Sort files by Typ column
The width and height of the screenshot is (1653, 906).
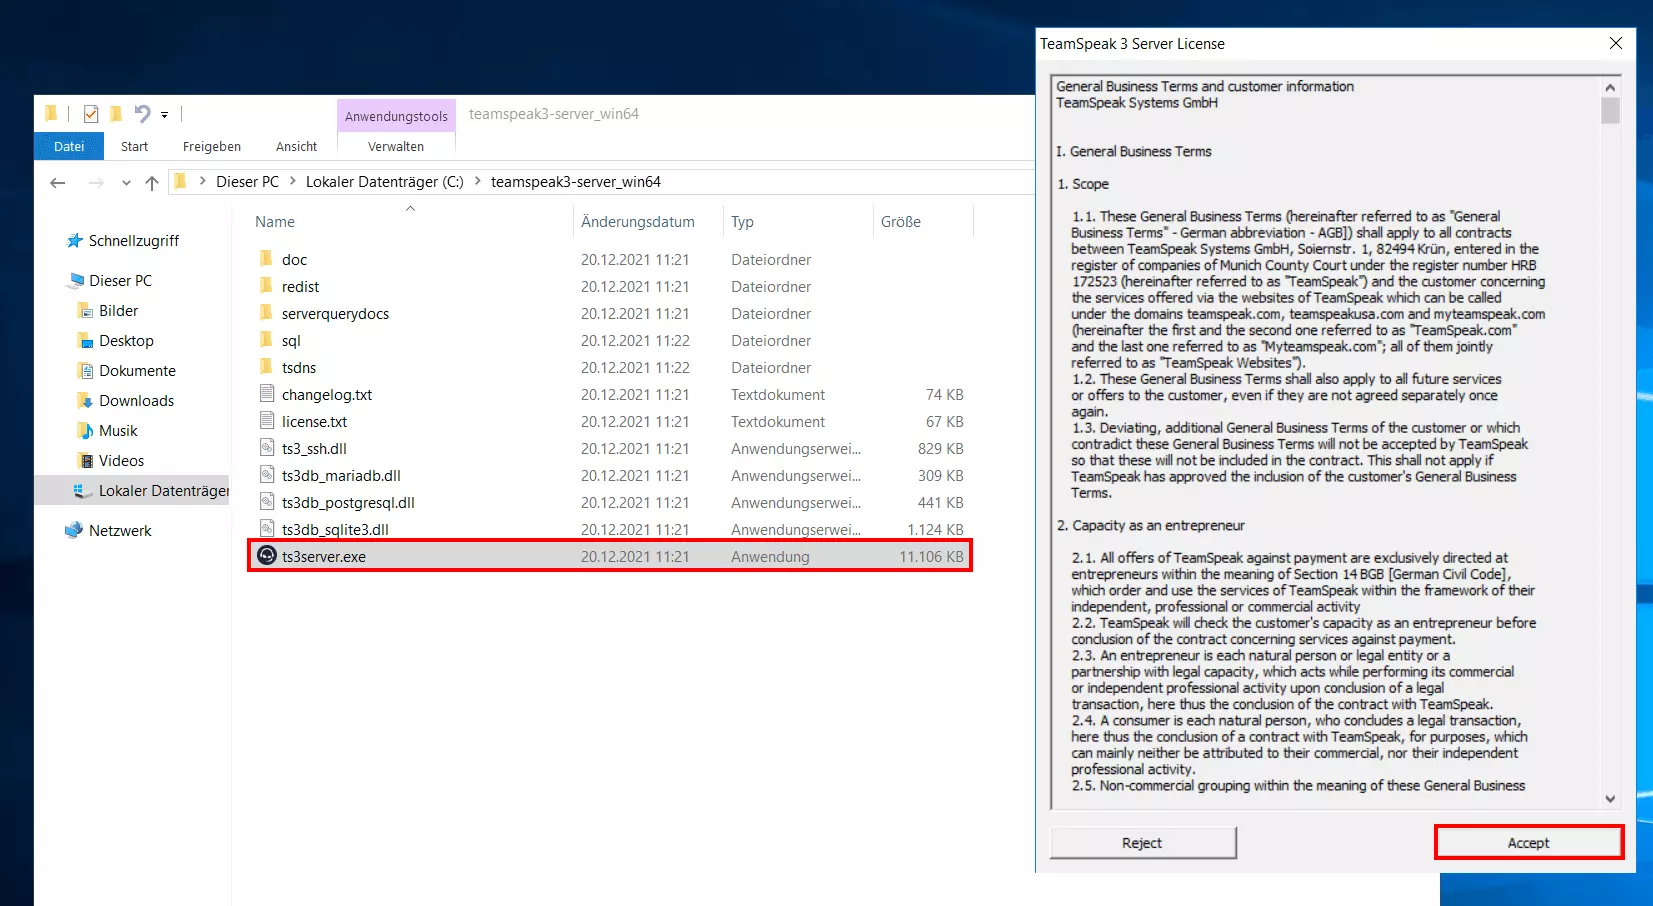742,222
